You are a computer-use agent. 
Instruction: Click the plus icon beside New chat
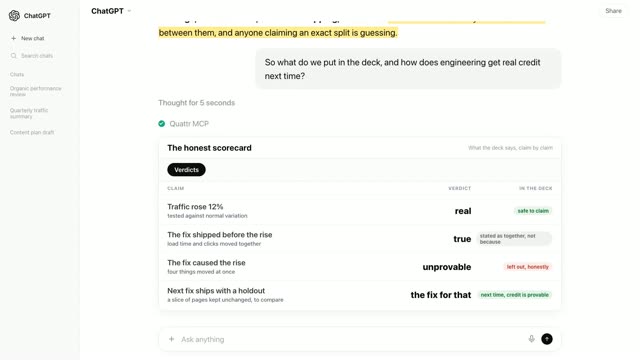13,38
